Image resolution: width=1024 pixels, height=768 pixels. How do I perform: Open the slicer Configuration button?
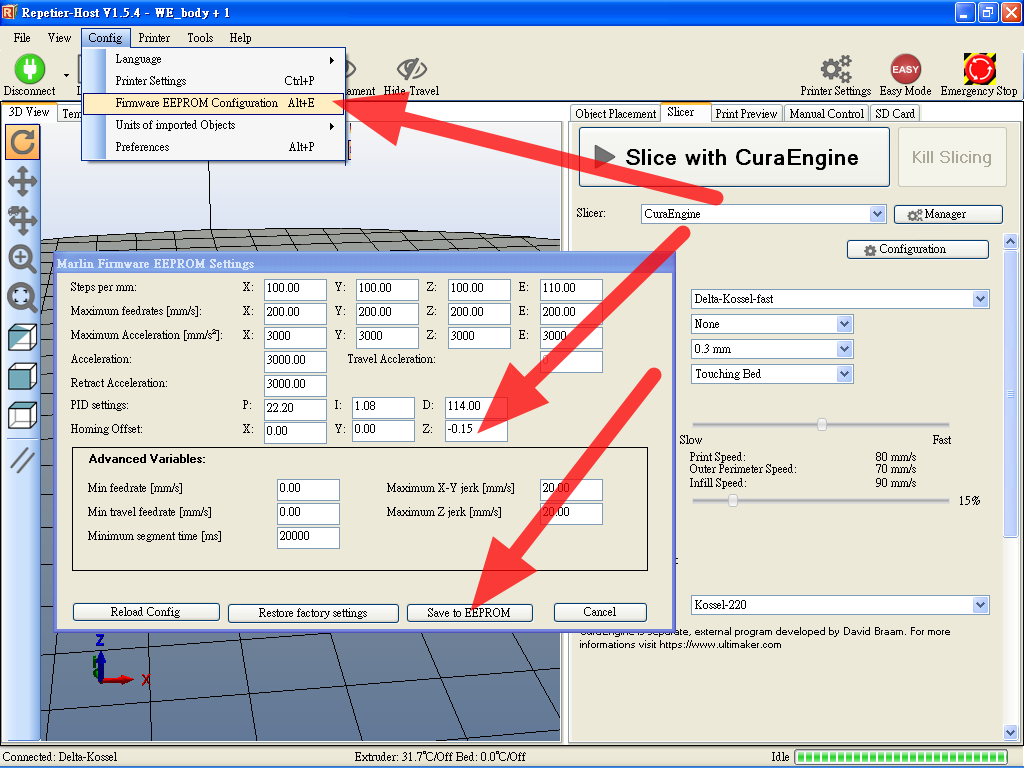tap(918, 249)
